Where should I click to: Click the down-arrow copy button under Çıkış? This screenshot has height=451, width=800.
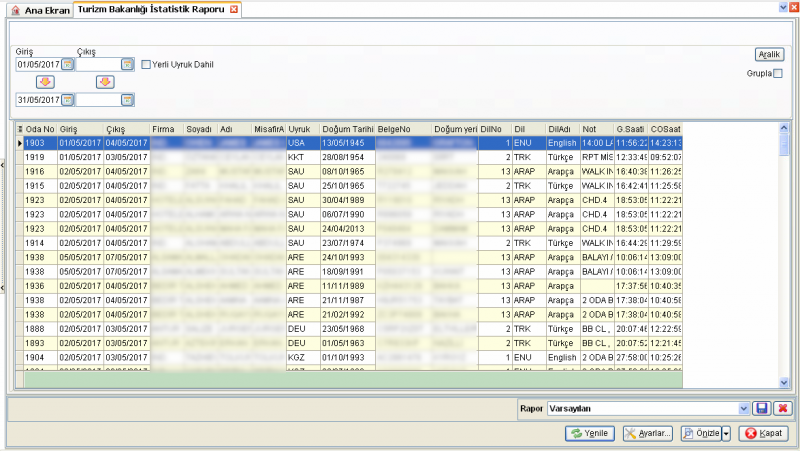click(x=105, y=82)
